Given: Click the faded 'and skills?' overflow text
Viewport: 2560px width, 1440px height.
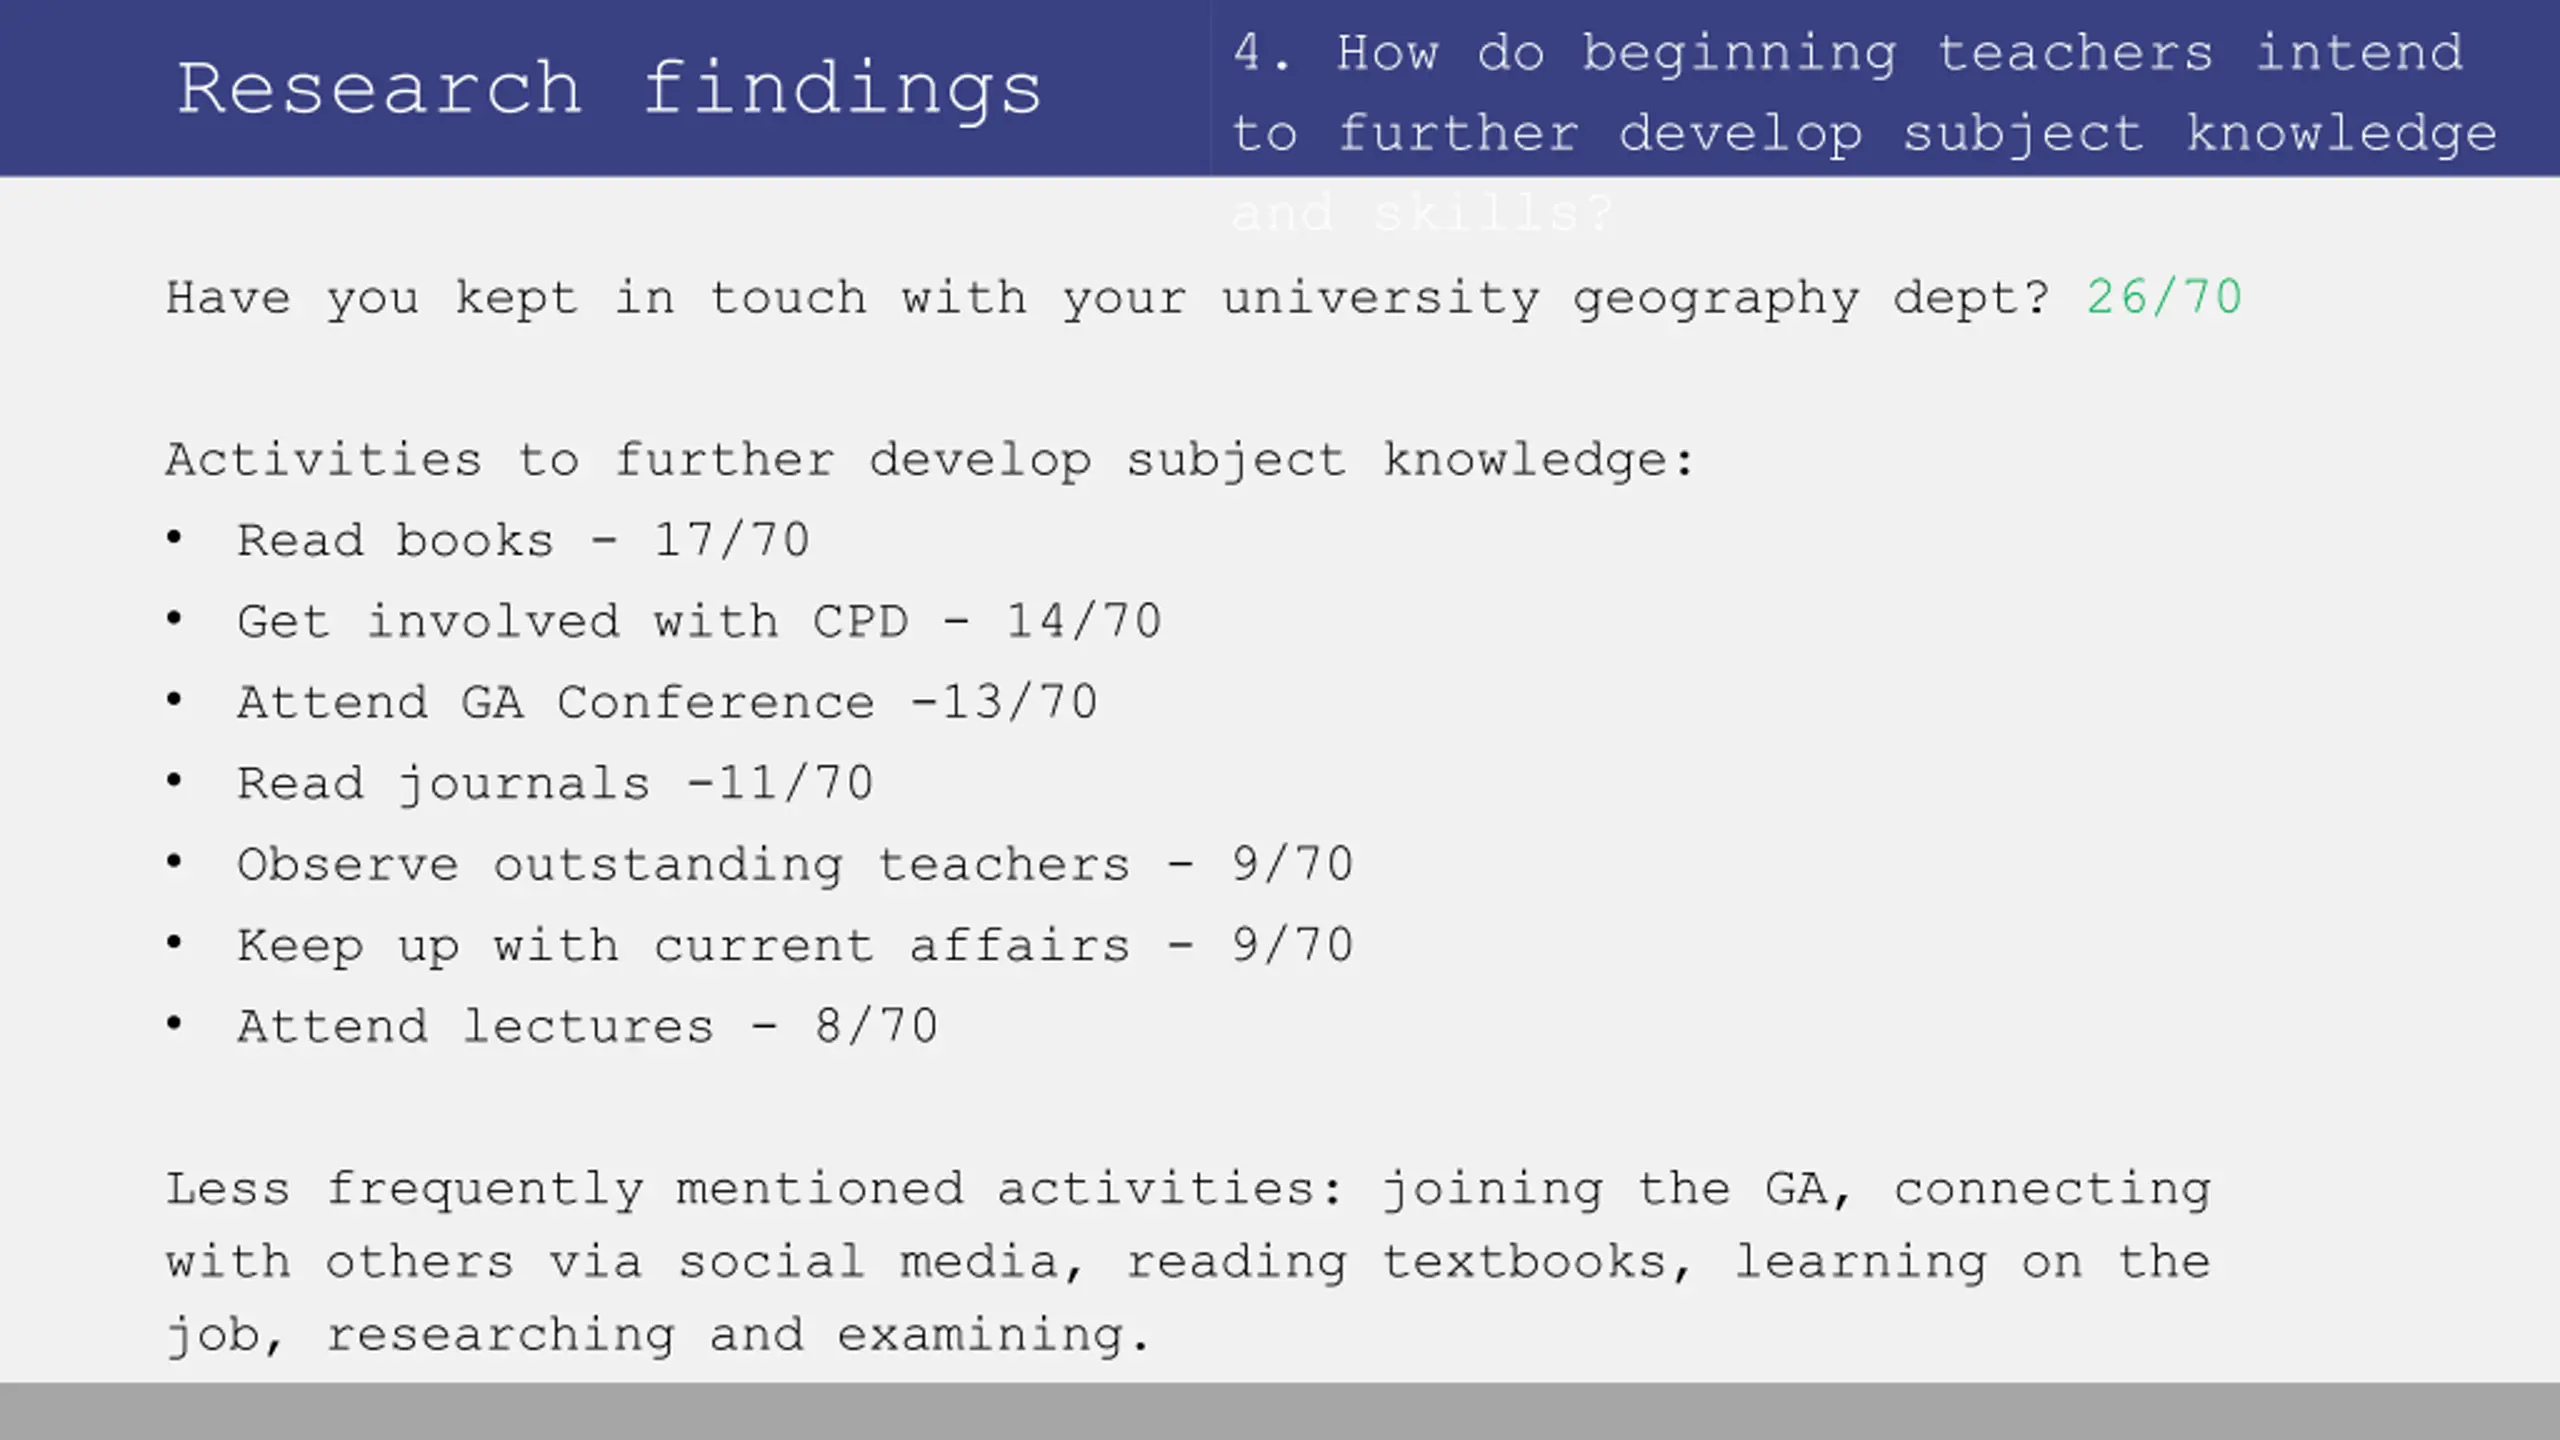Looking at the screenshot, I should tap(1422, 214).
